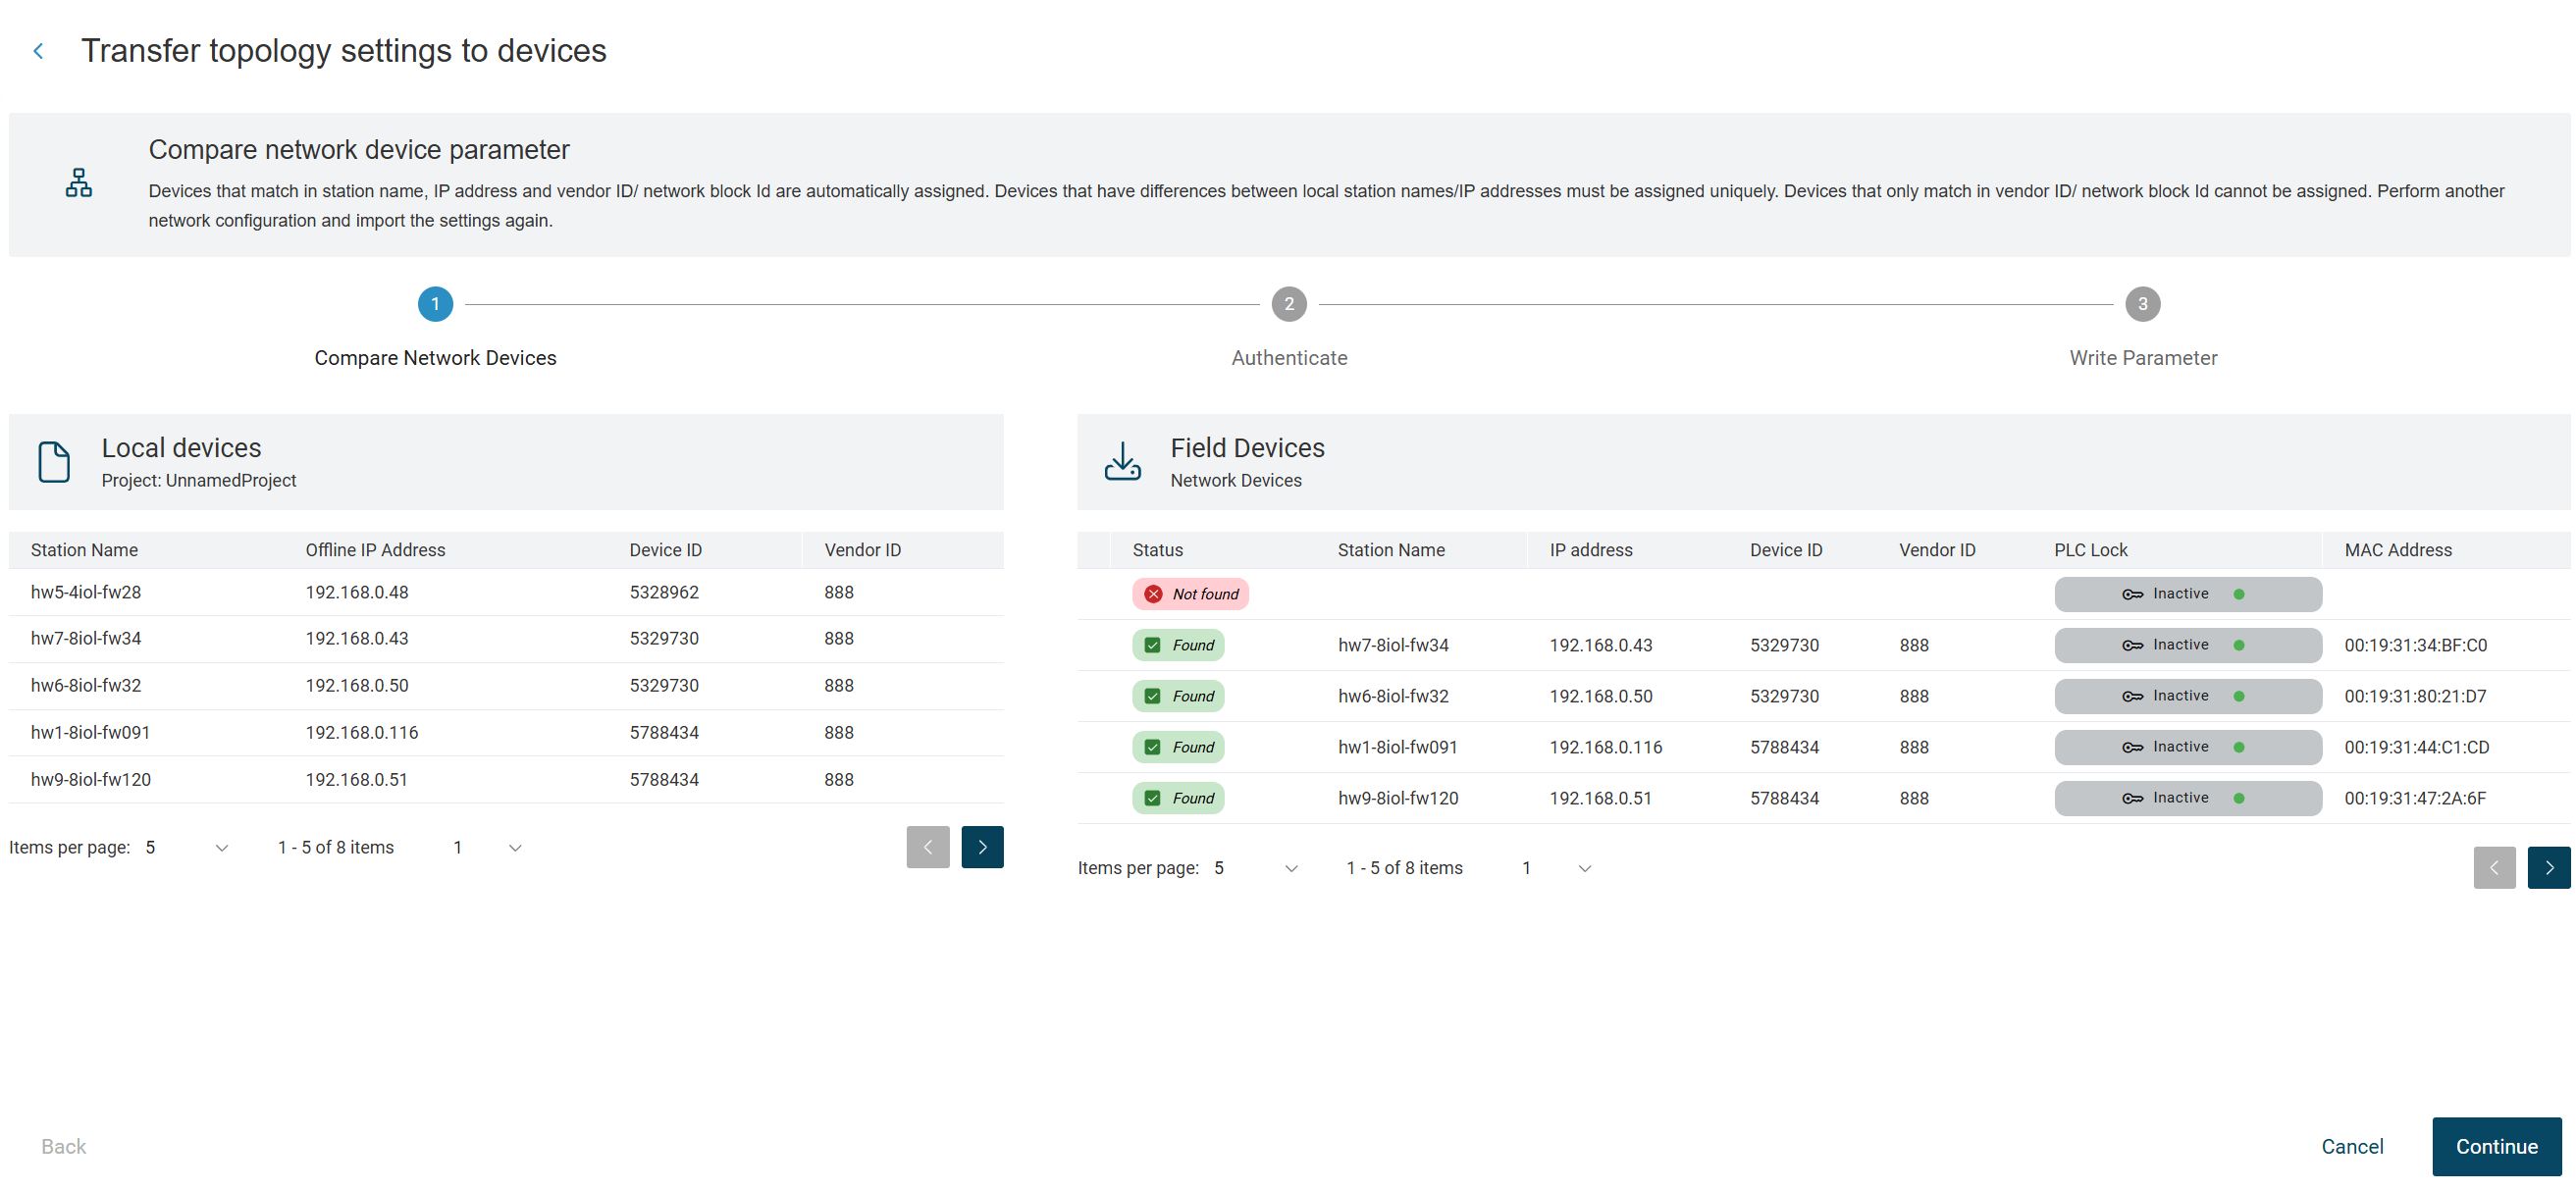This screenshot has height=1190, width=2576.
Task: Toggle PLC Lock for hw9-8iol-fw120
Action: pyautogui.click(x=2187, y=798)
